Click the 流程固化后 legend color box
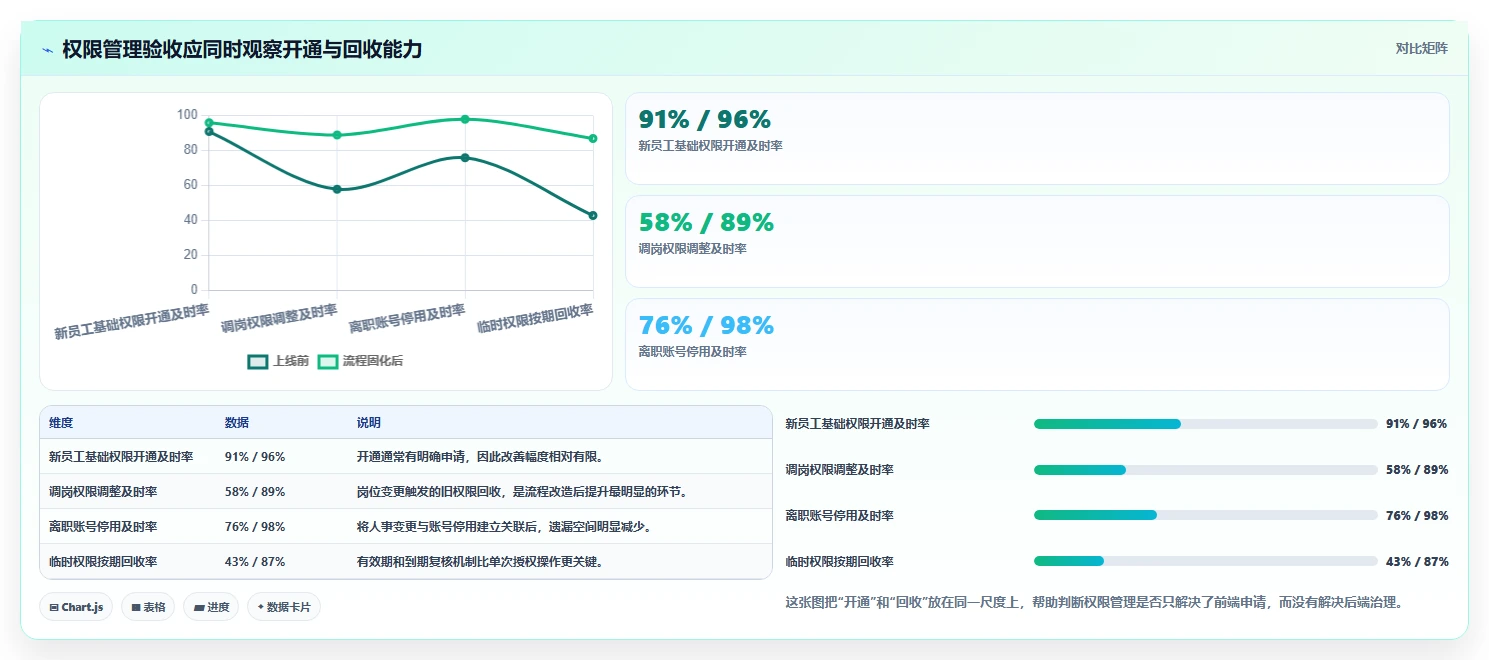 point(328,362)
